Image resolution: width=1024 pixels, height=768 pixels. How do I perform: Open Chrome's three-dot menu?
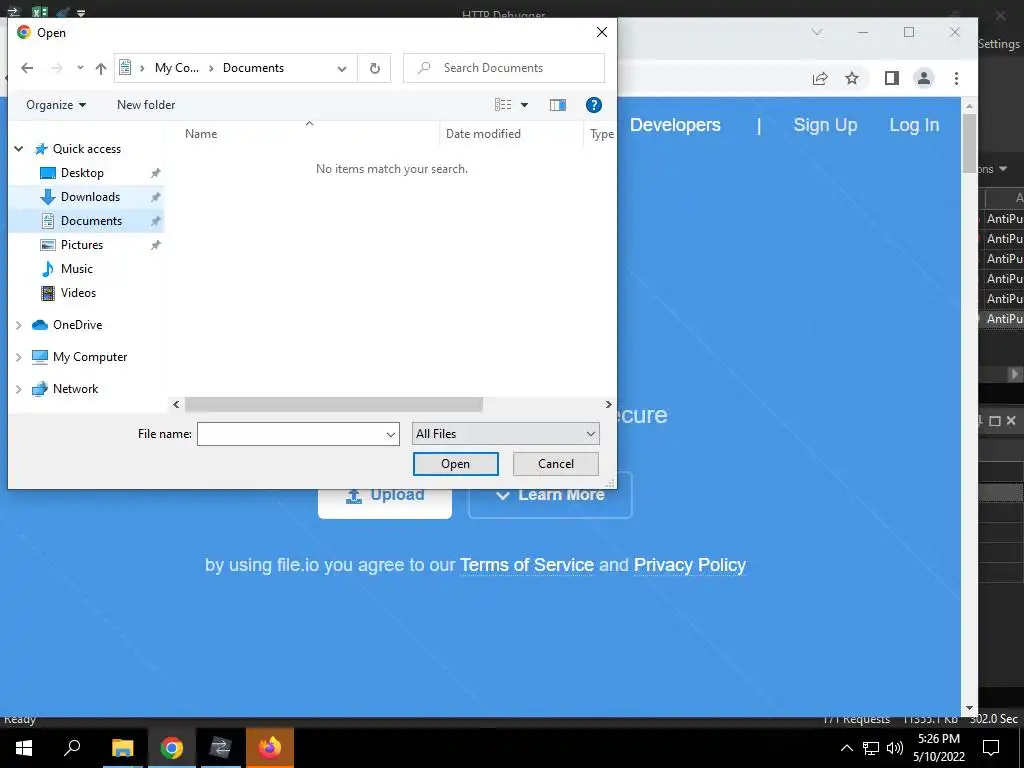(x=956, y=78)
